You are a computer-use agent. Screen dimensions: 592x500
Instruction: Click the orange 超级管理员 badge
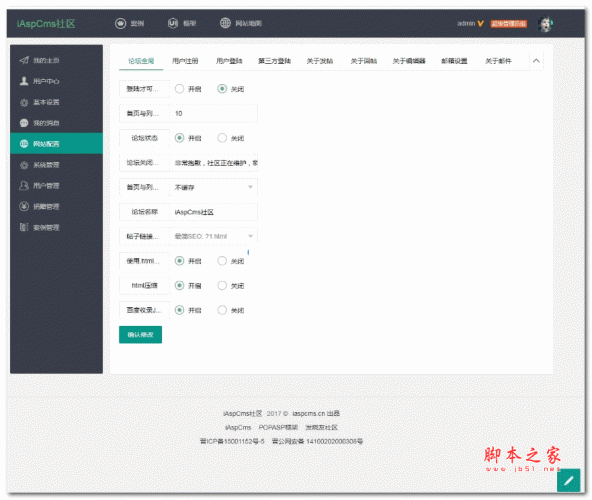(x=509, y=24)
